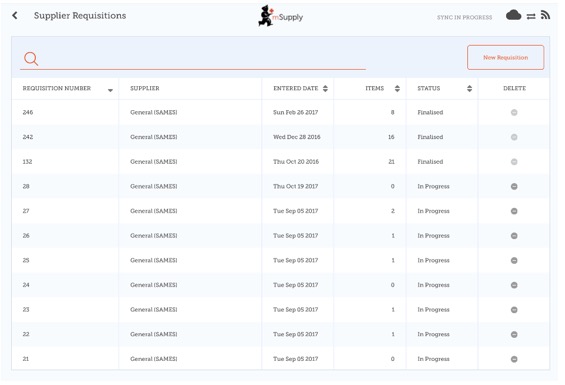Go back using the back arrow

[x=15, y=16]
